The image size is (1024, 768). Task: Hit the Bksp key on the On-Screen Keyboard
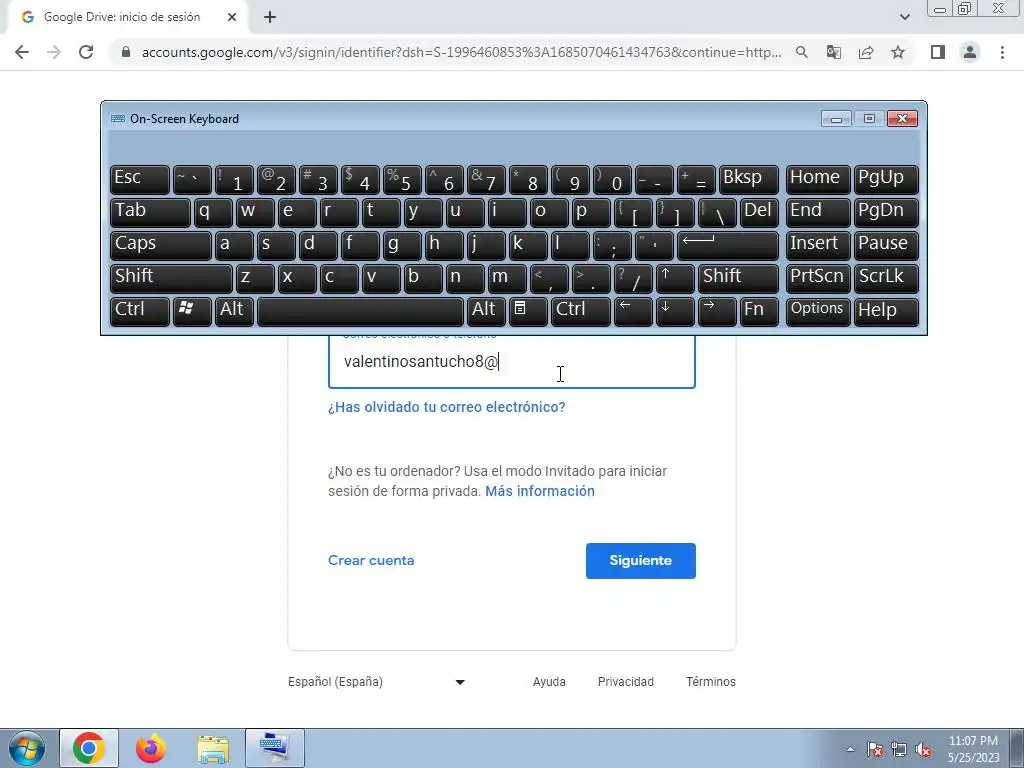748,179
